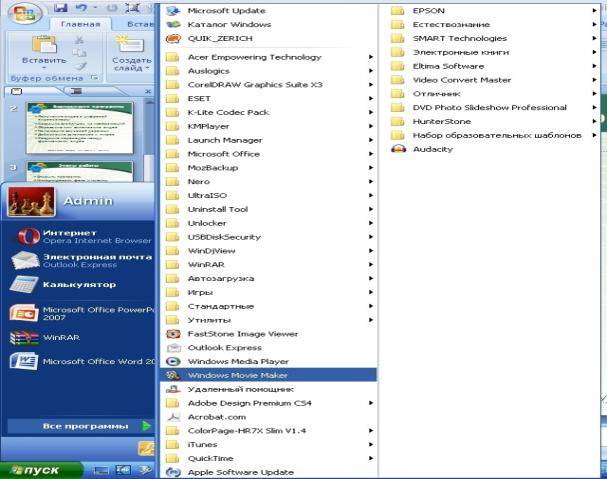
Task: Open the iTunes folder entry
Action: click(x=268, y=445)
